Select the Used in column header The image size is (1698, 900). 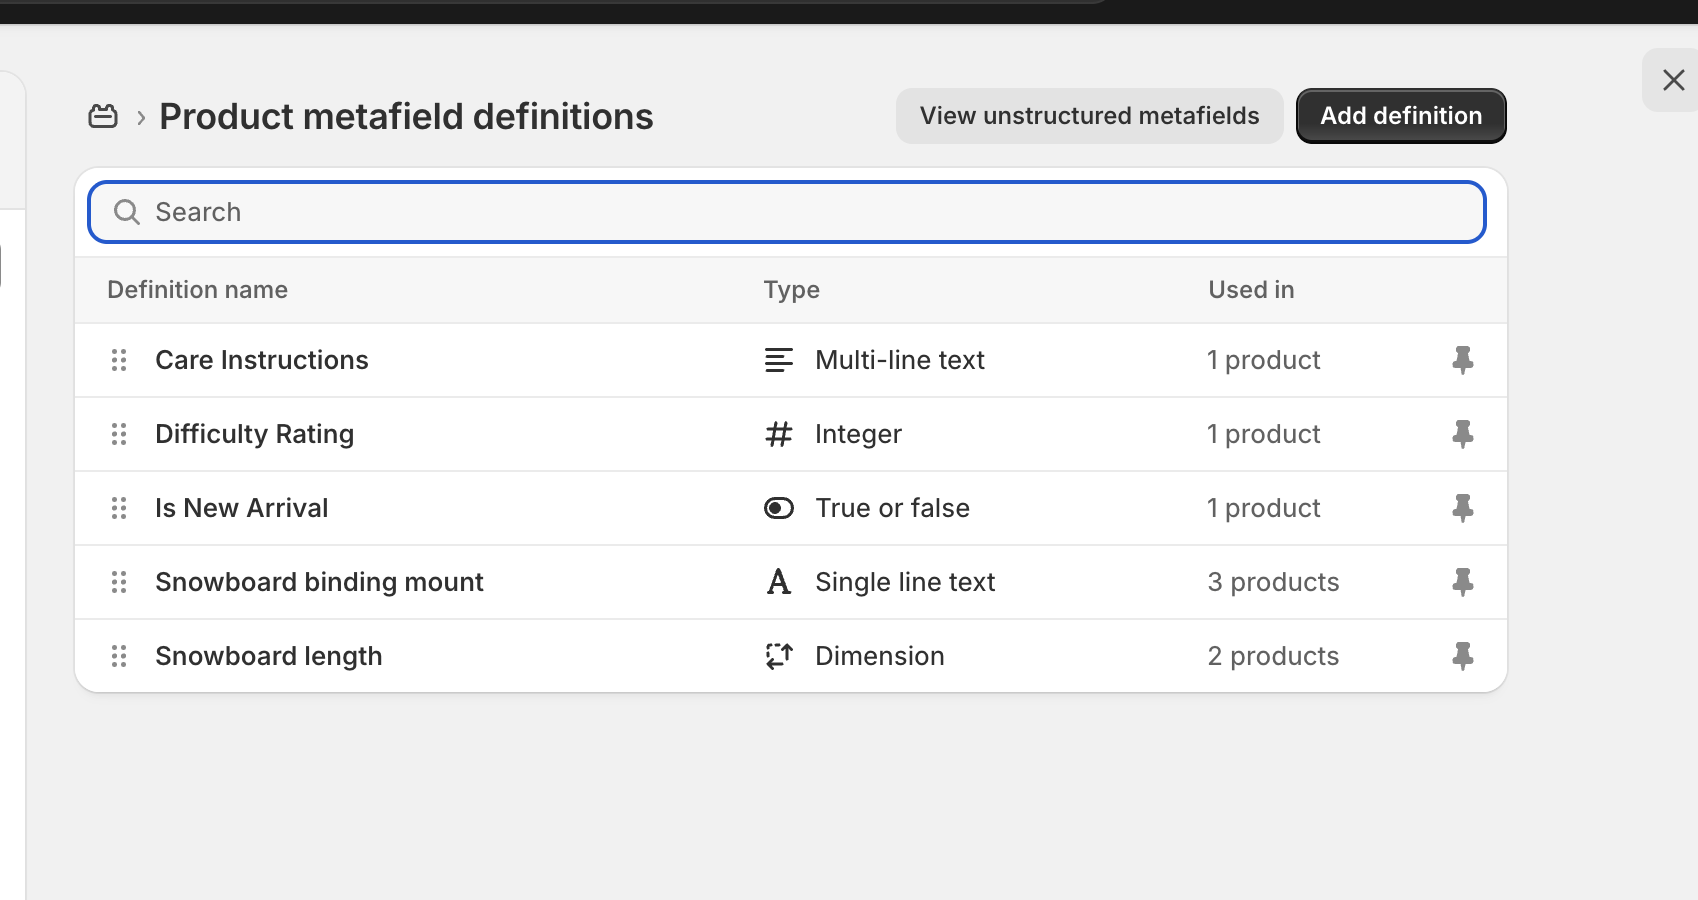click(x=1250, y=289)
